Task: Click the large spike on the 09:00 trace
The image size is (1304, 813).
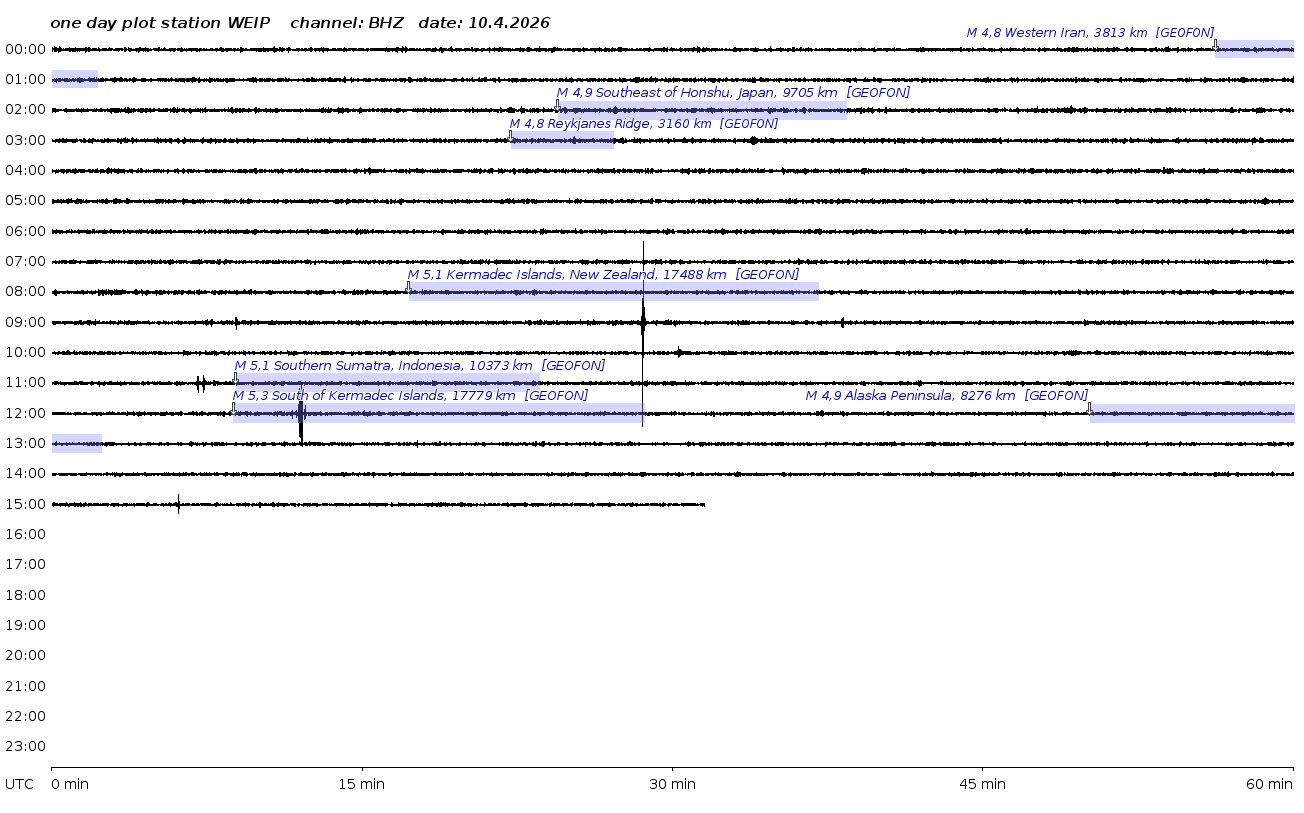Action: tap(643, 322)
